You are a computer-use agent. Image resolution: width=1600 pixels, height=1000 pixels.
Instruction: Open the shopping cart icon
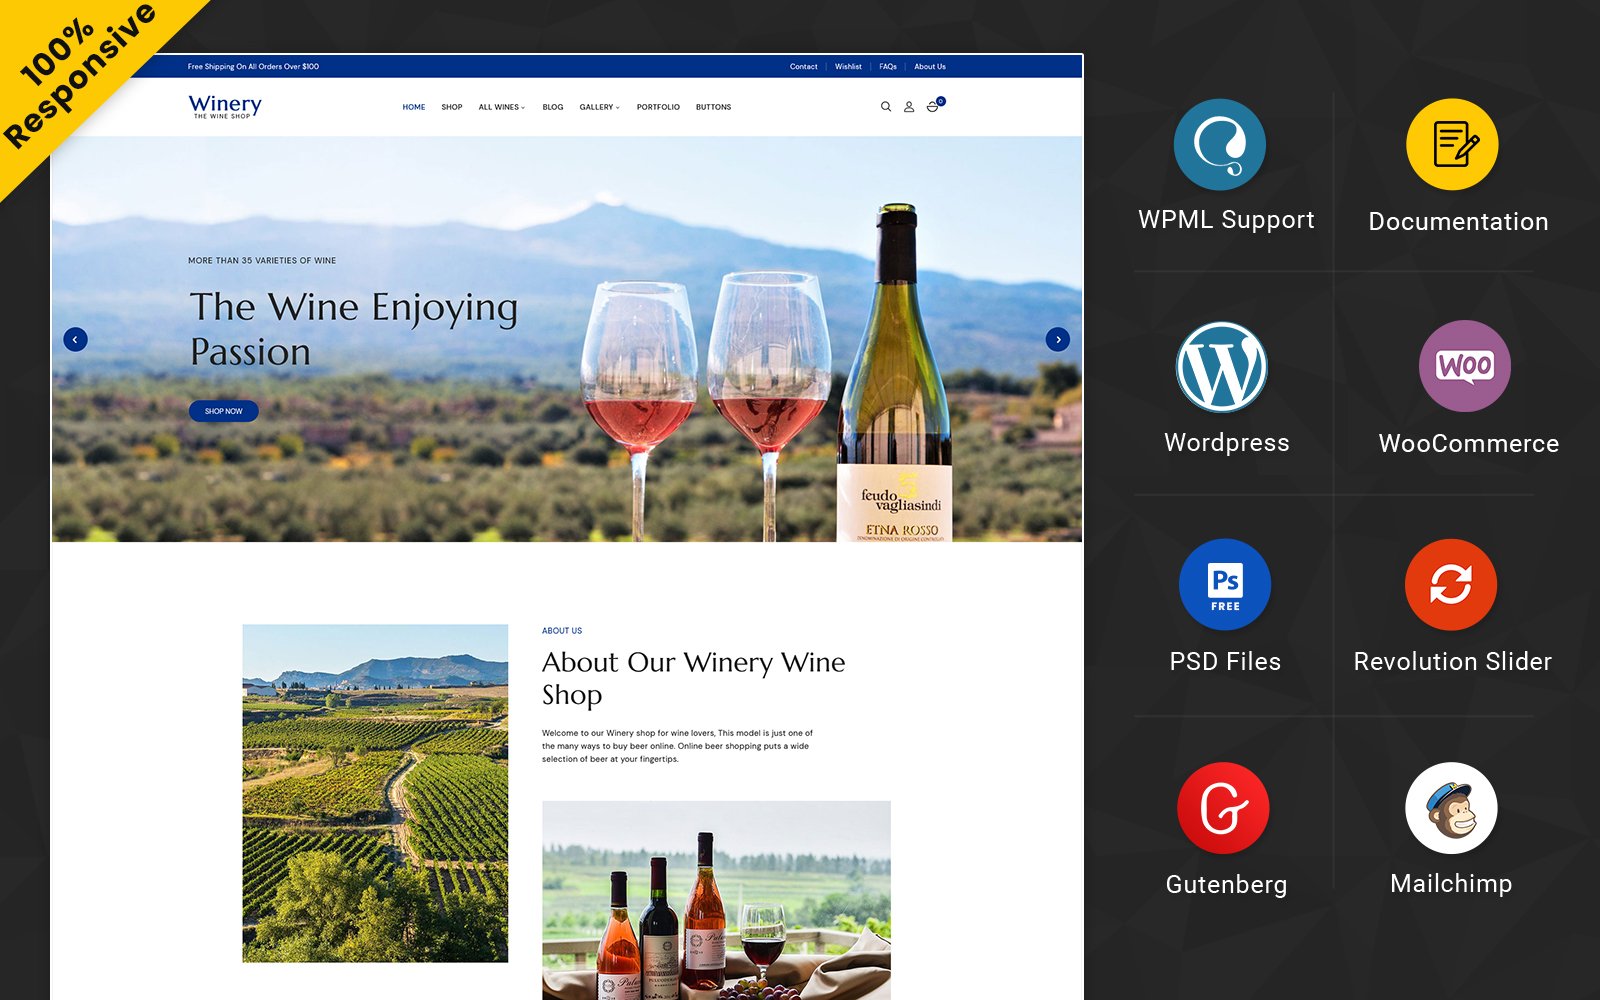pyautogui.click(x=933, y=107)
